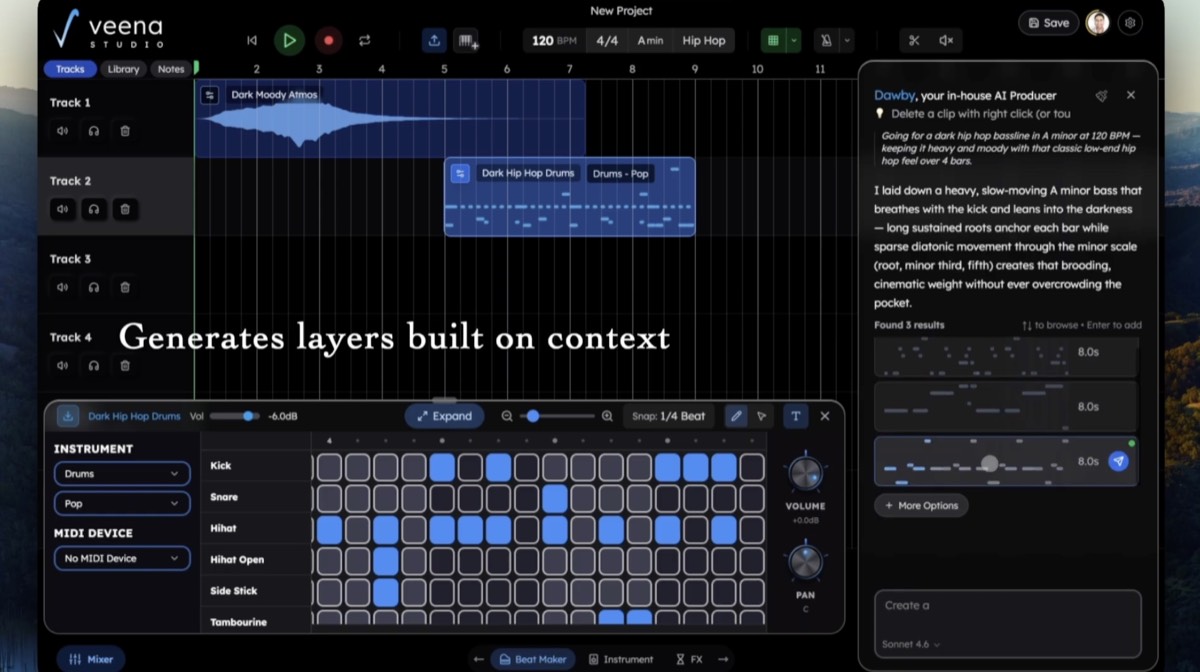
Task: Select the scissors cut tool in toolbar
Action: coord(914,40)
